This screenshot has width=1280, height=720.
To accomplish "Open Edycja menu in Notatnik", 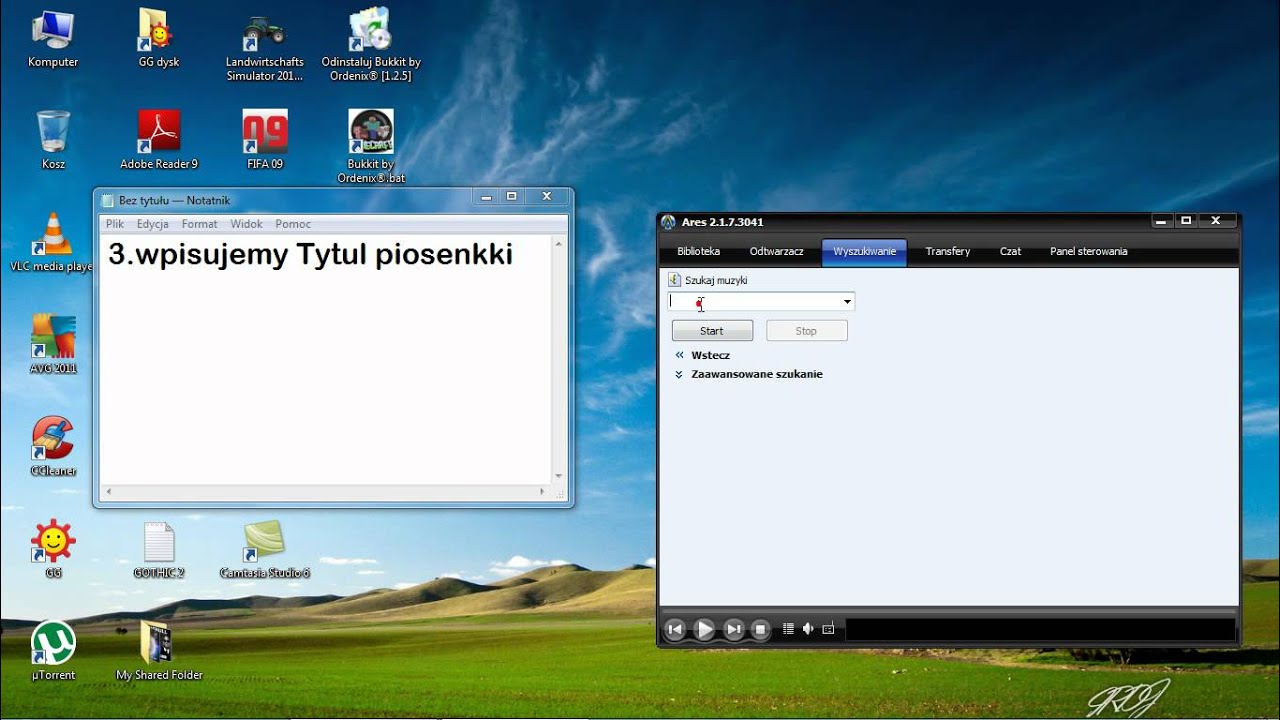I will (153, 224).
